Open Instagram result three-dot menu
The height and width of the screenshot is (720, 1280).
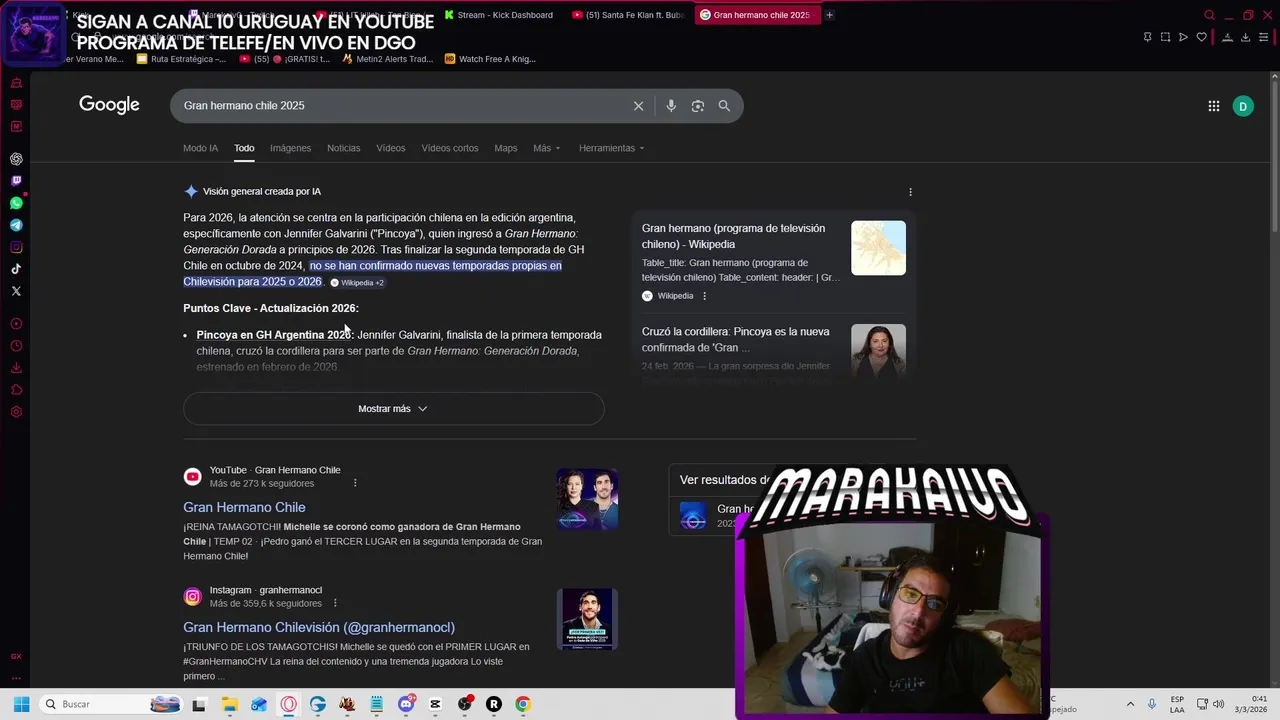(x=335, y=603)
